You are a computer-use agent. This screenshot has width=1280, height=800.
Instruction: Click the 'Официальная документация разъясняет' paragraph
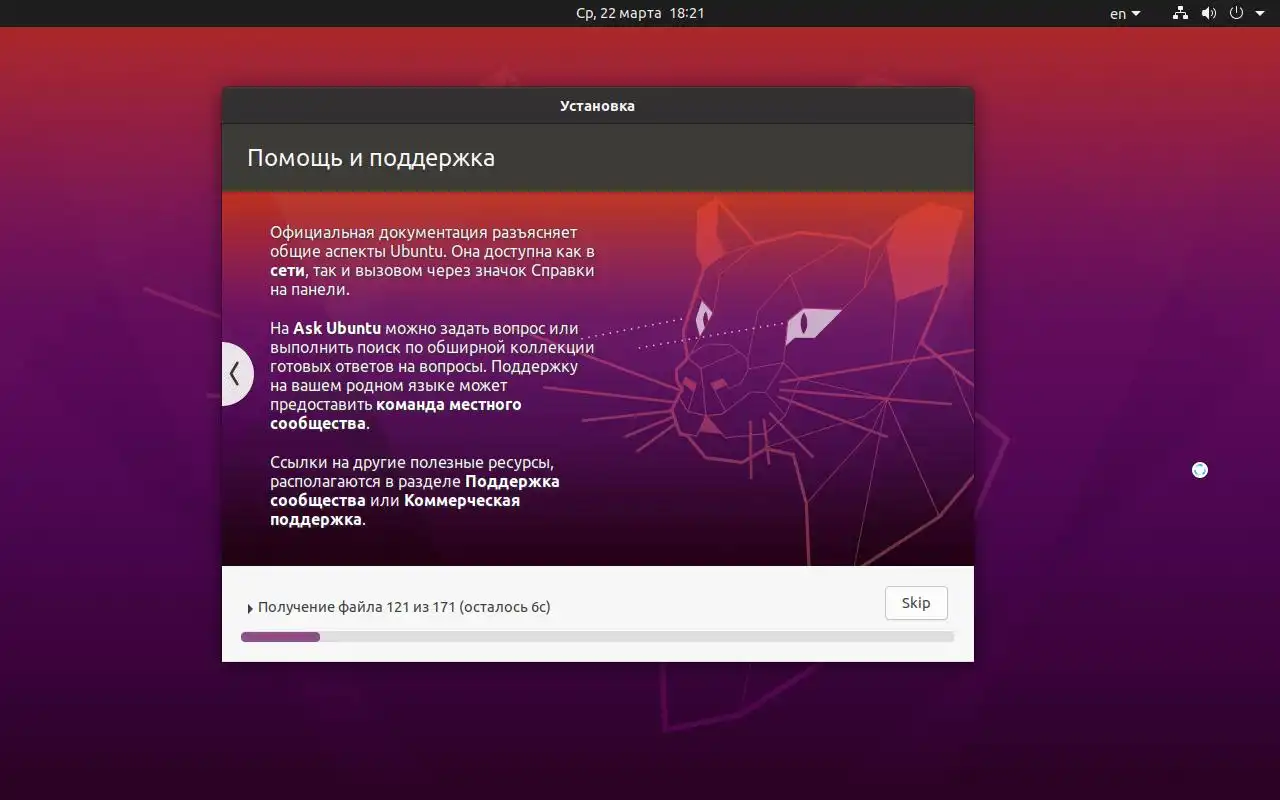[x=432, y=261]
